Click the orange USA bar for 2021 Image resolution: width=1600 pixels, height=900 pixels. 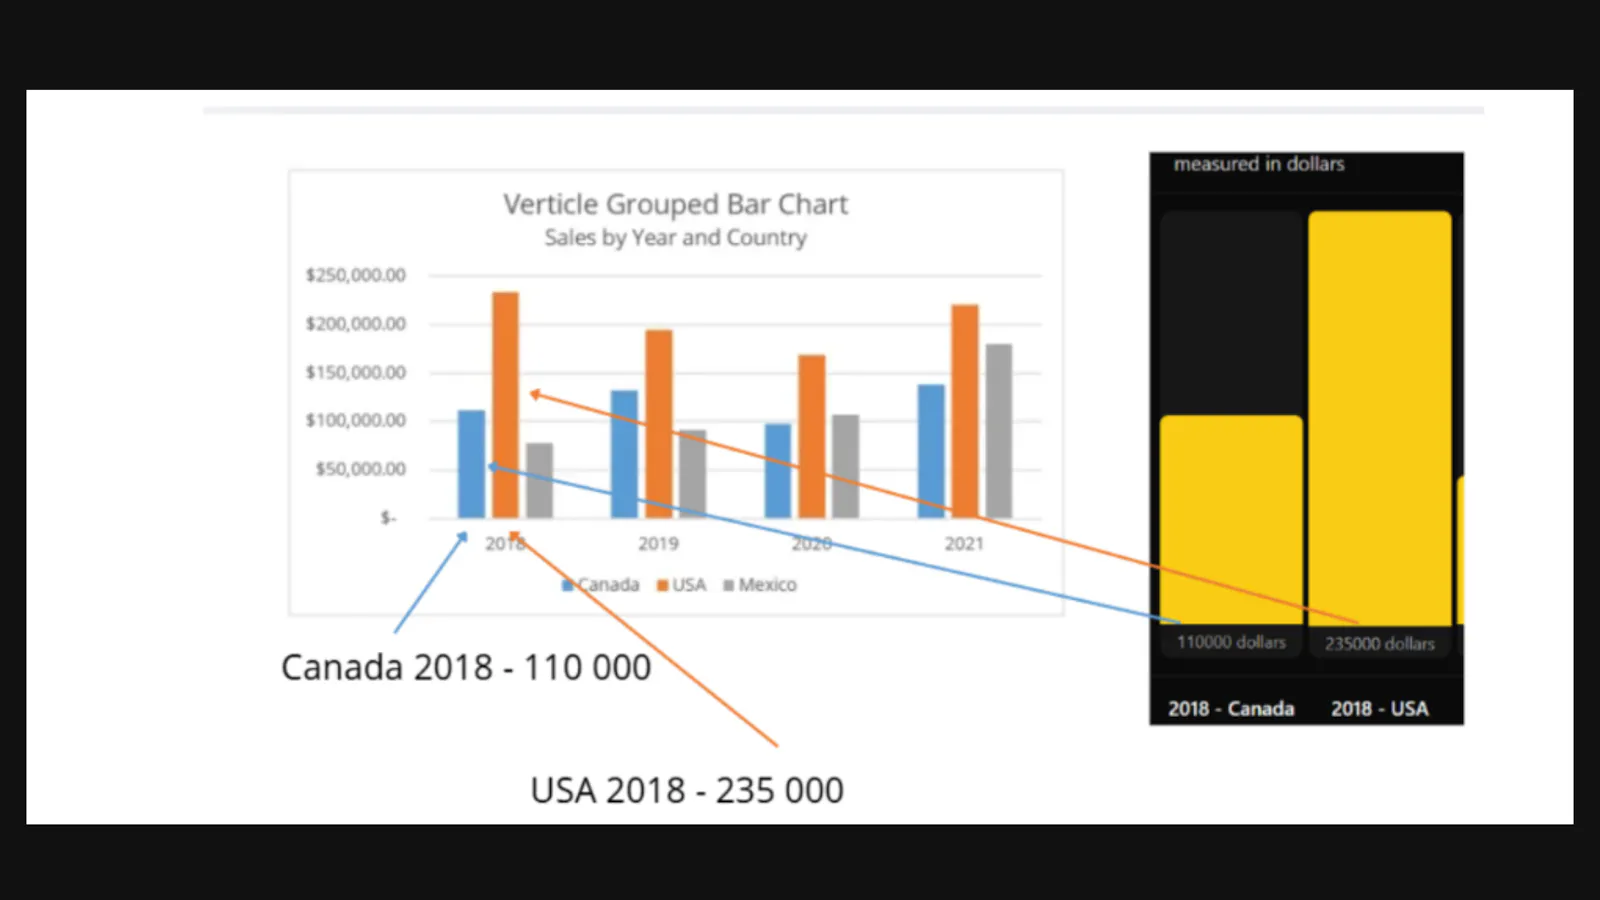pos(965,411)
